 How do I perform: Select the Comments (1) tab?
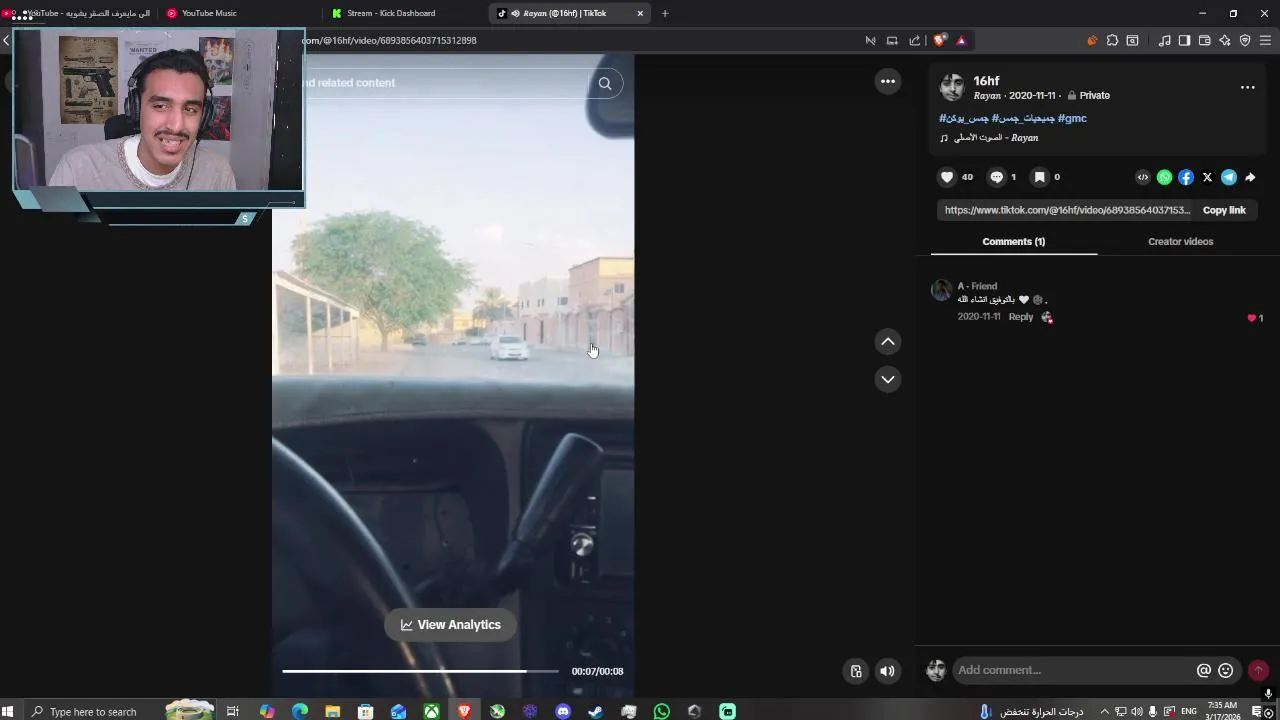[1013, 241]
